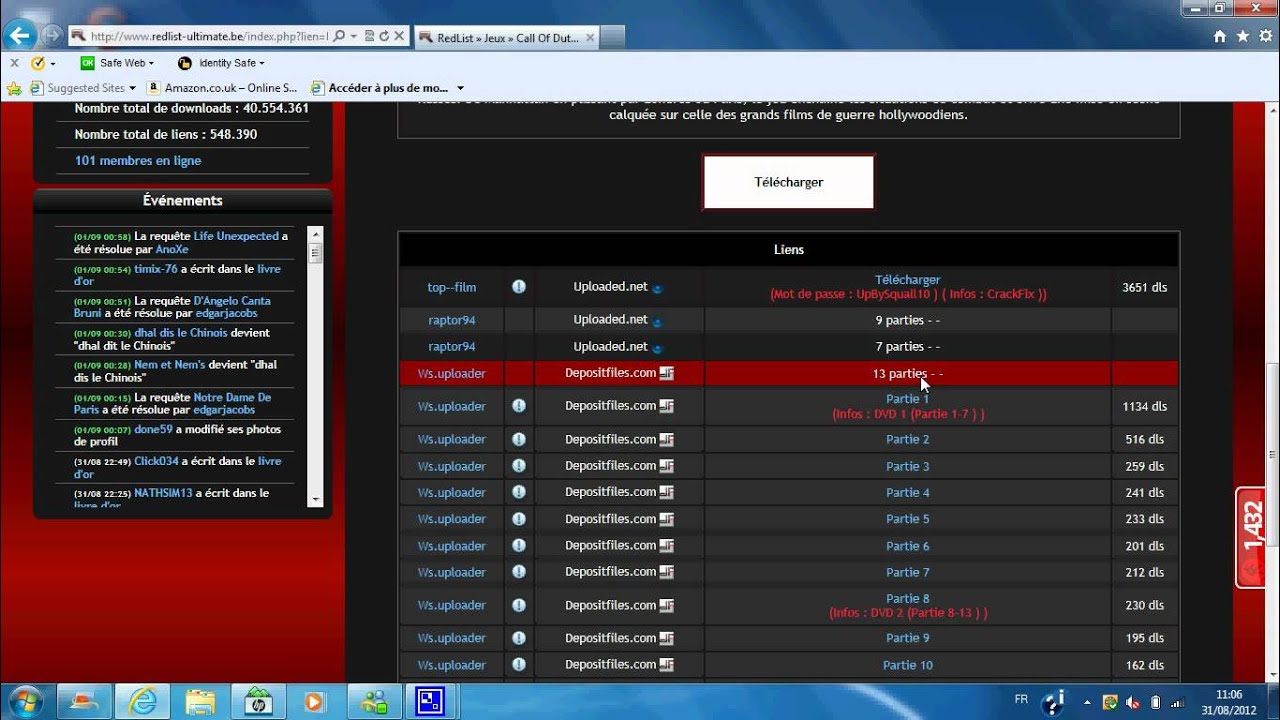The height and width of the screenshot is (720, 1280).
Task: Open Windows Media Player taskbar icon
Action: point(315,701)
